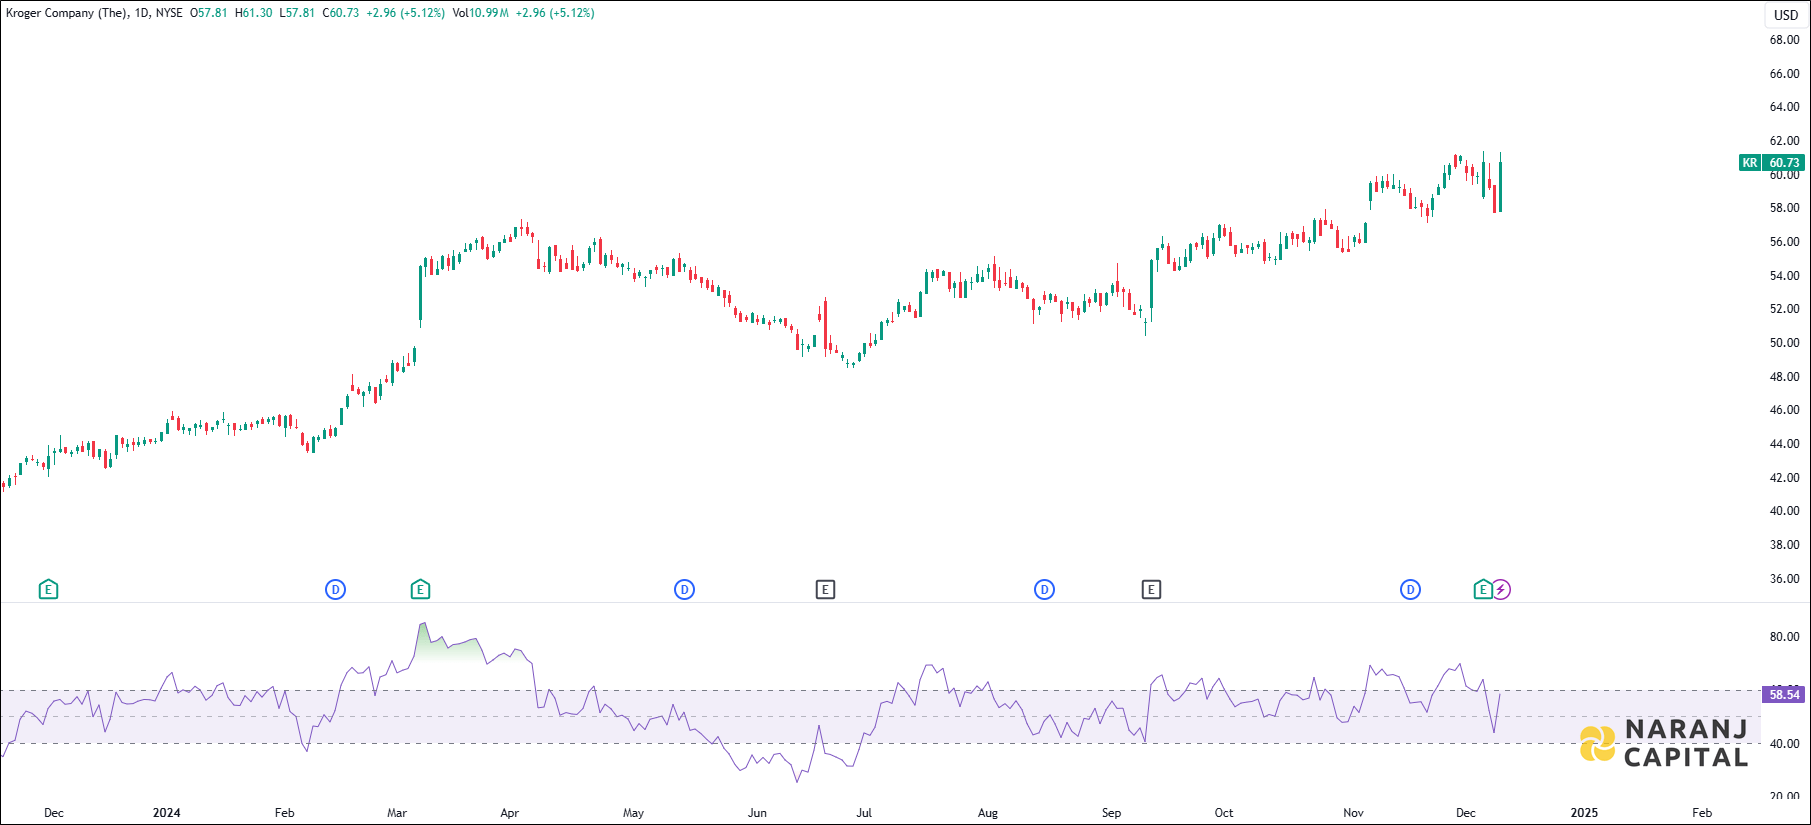Viewport: 1811px width, 825px height.
Task: Click the low price L57.81
Action: pyautogui.click(x=297, y=13)
